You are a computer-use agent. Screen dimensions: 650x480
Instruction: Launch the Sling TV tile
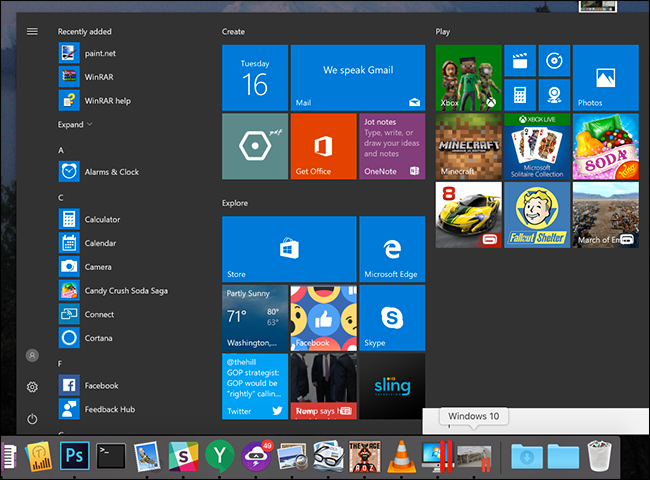pos(392,385)
